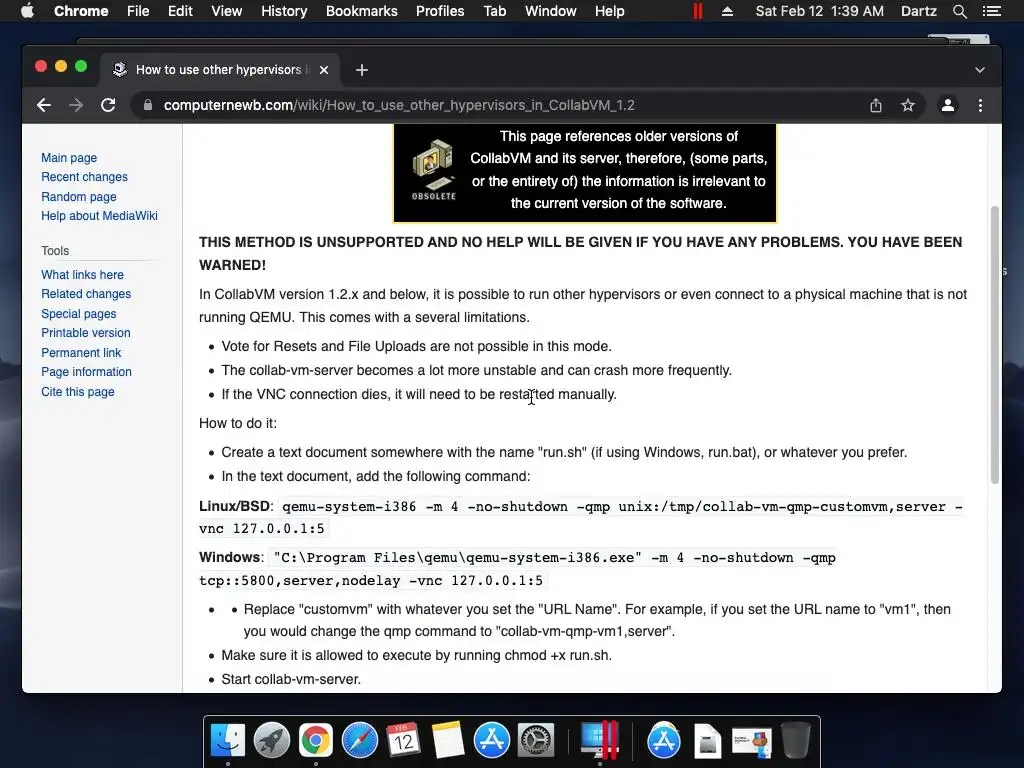Click the date and time in menu bar

(820, 11)
